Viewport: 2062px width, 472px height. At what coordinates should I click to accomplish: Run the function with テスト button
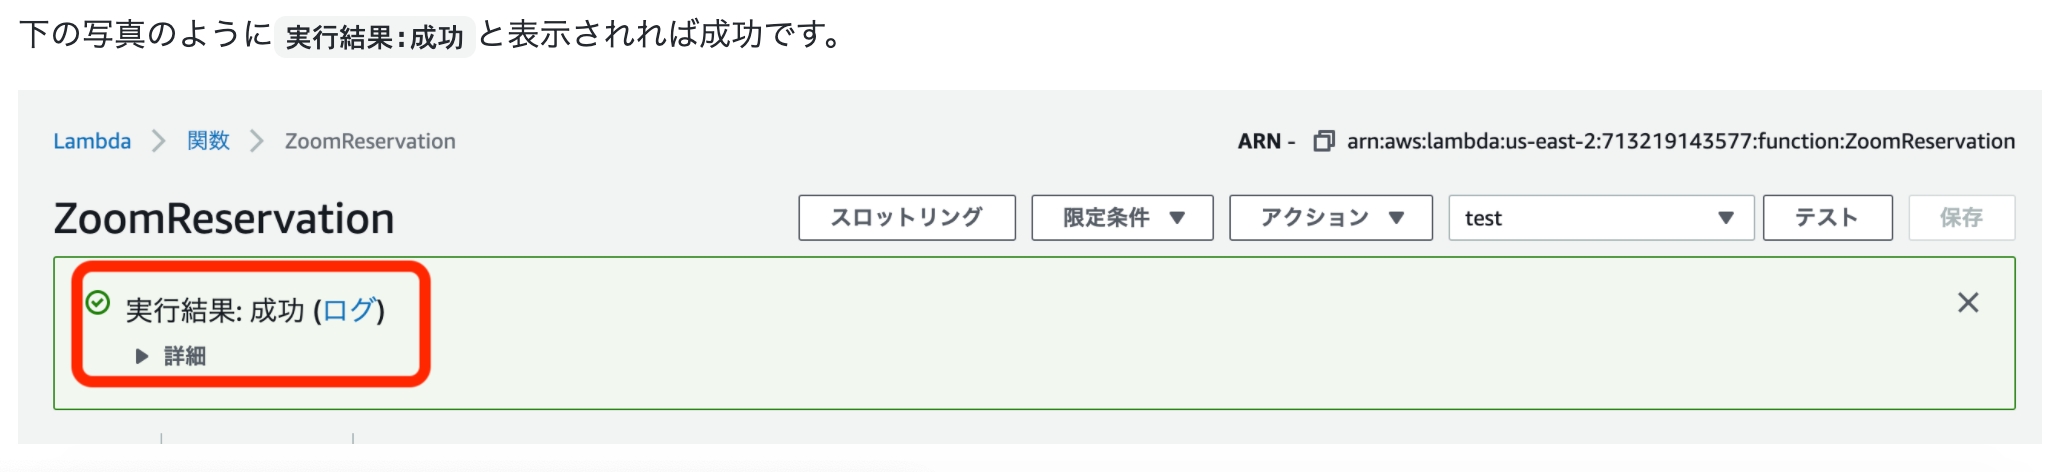pyautogui.click(x=1826, y=218)
